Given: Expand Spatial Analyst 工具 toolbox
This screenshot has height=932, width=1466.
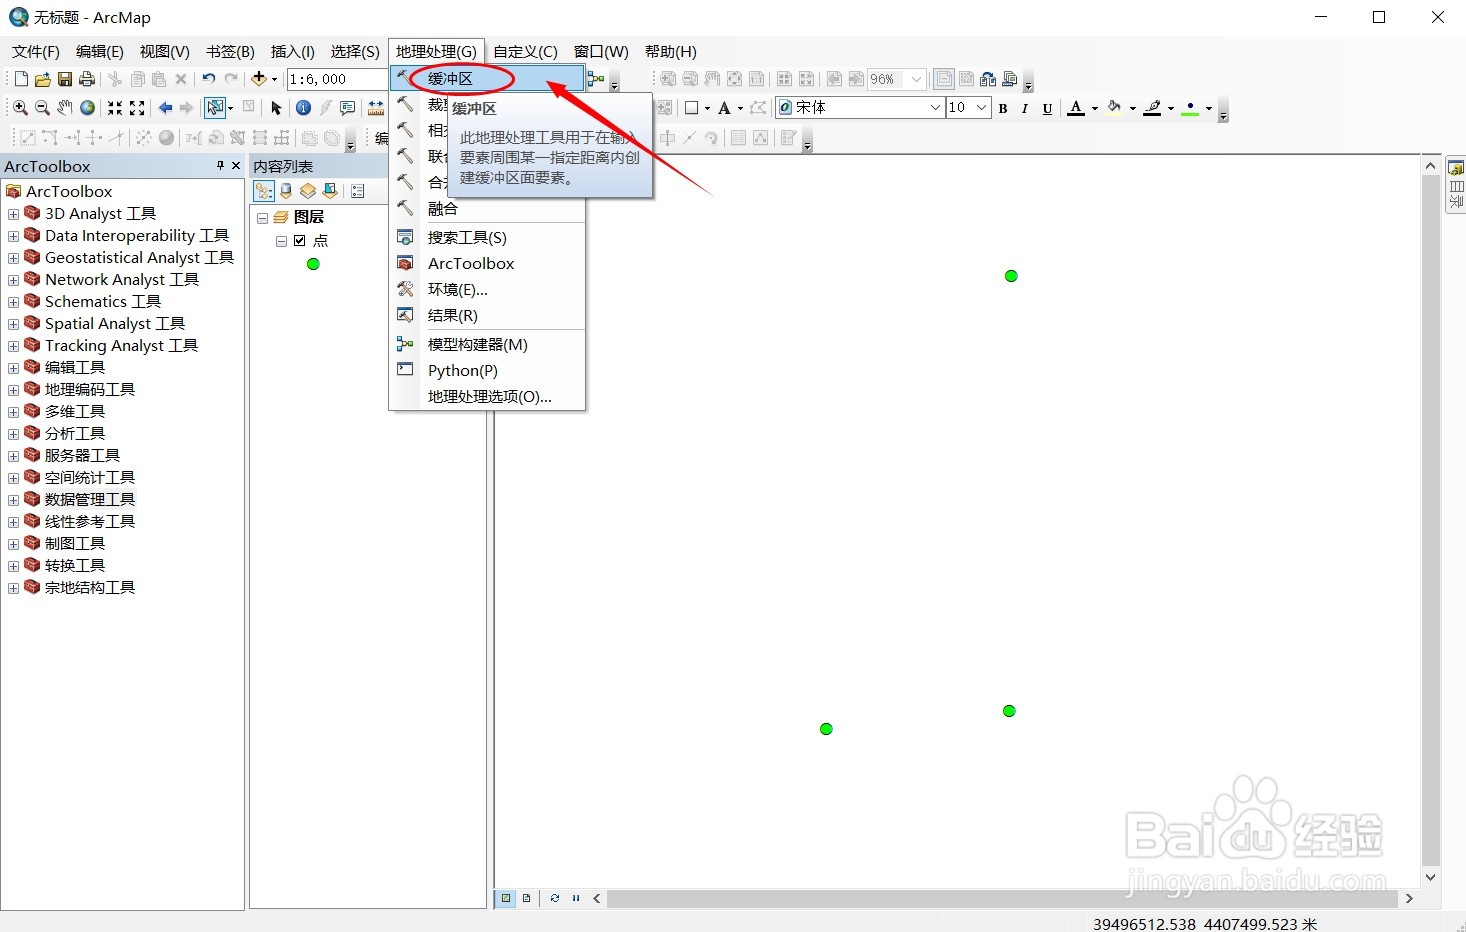Looking at the screenshot, I should pos(13,324).
